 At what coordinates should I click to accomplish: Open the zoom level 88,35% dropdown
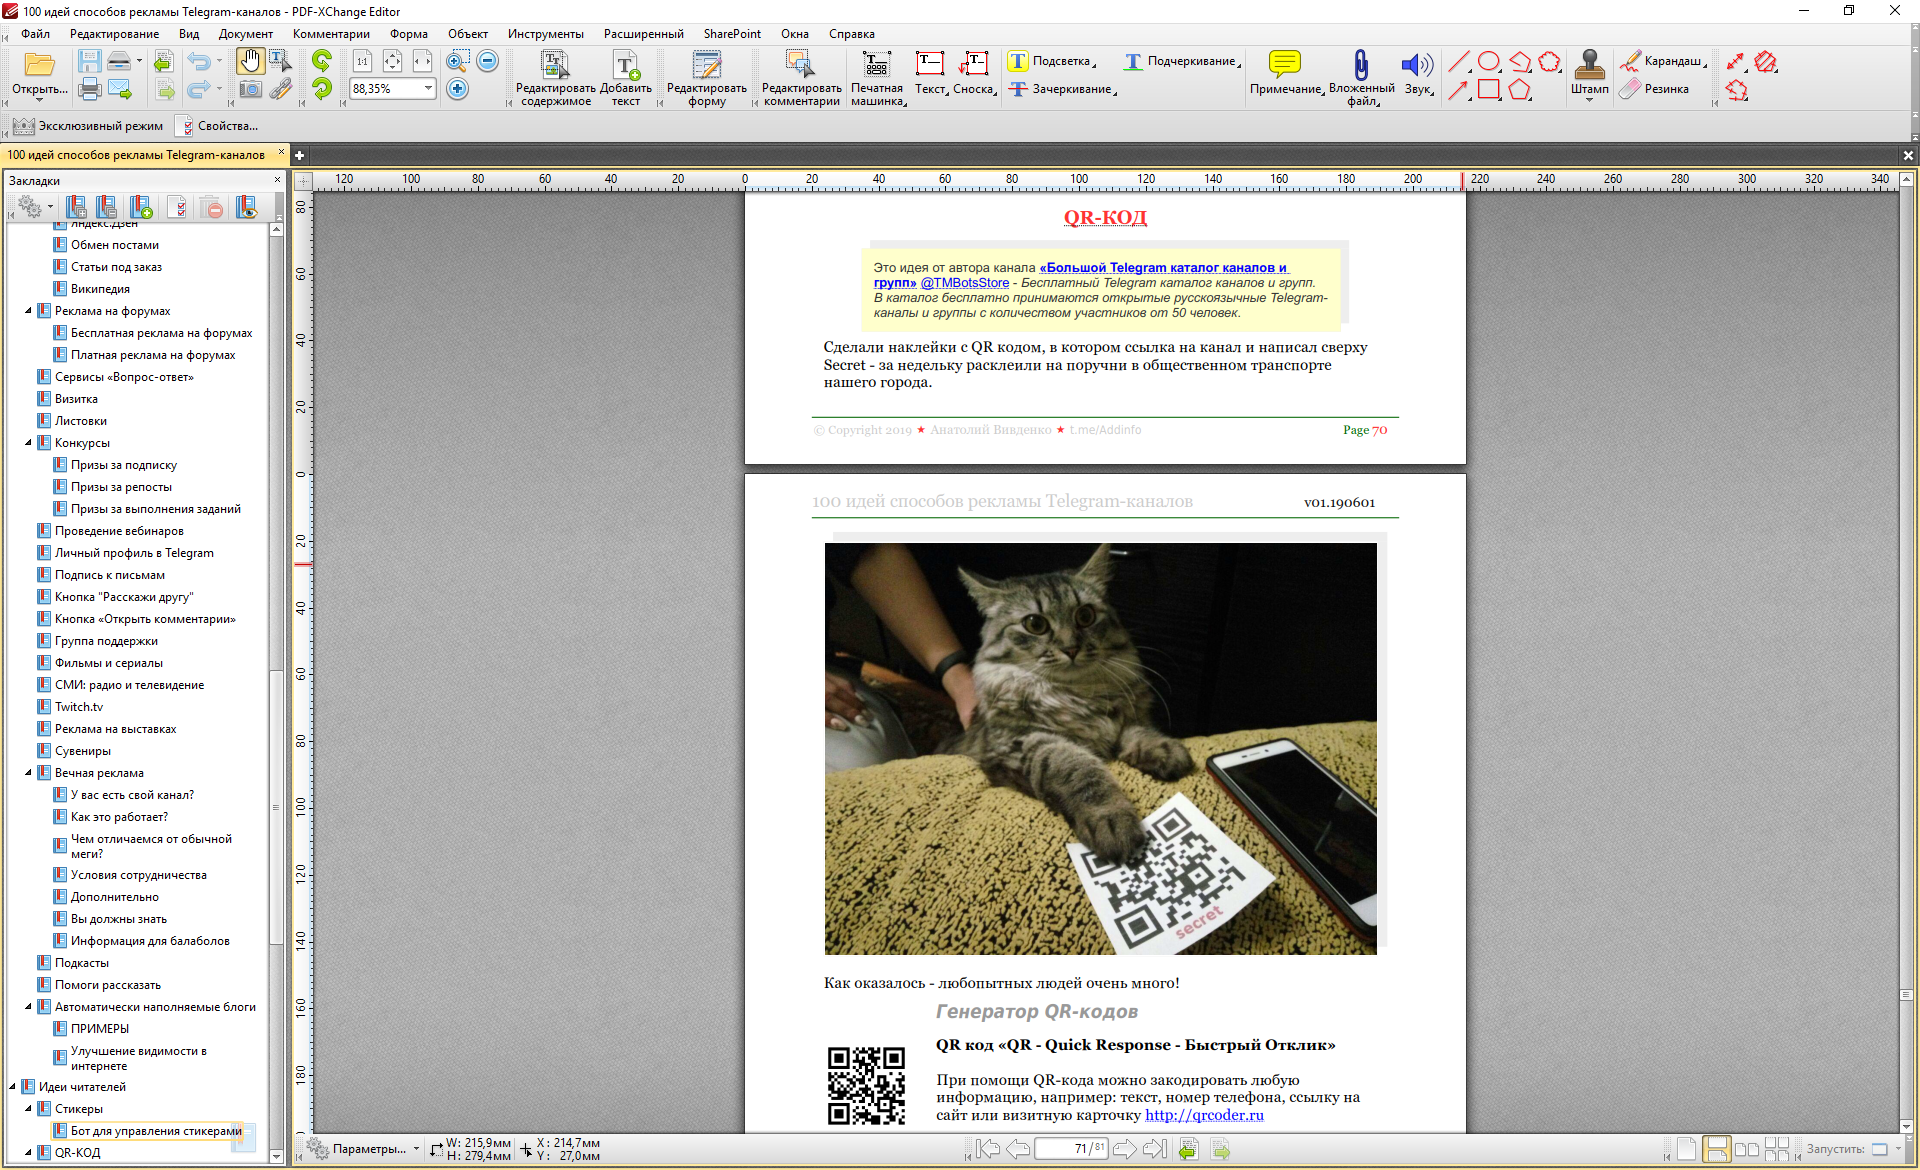(x=428, y=89)
